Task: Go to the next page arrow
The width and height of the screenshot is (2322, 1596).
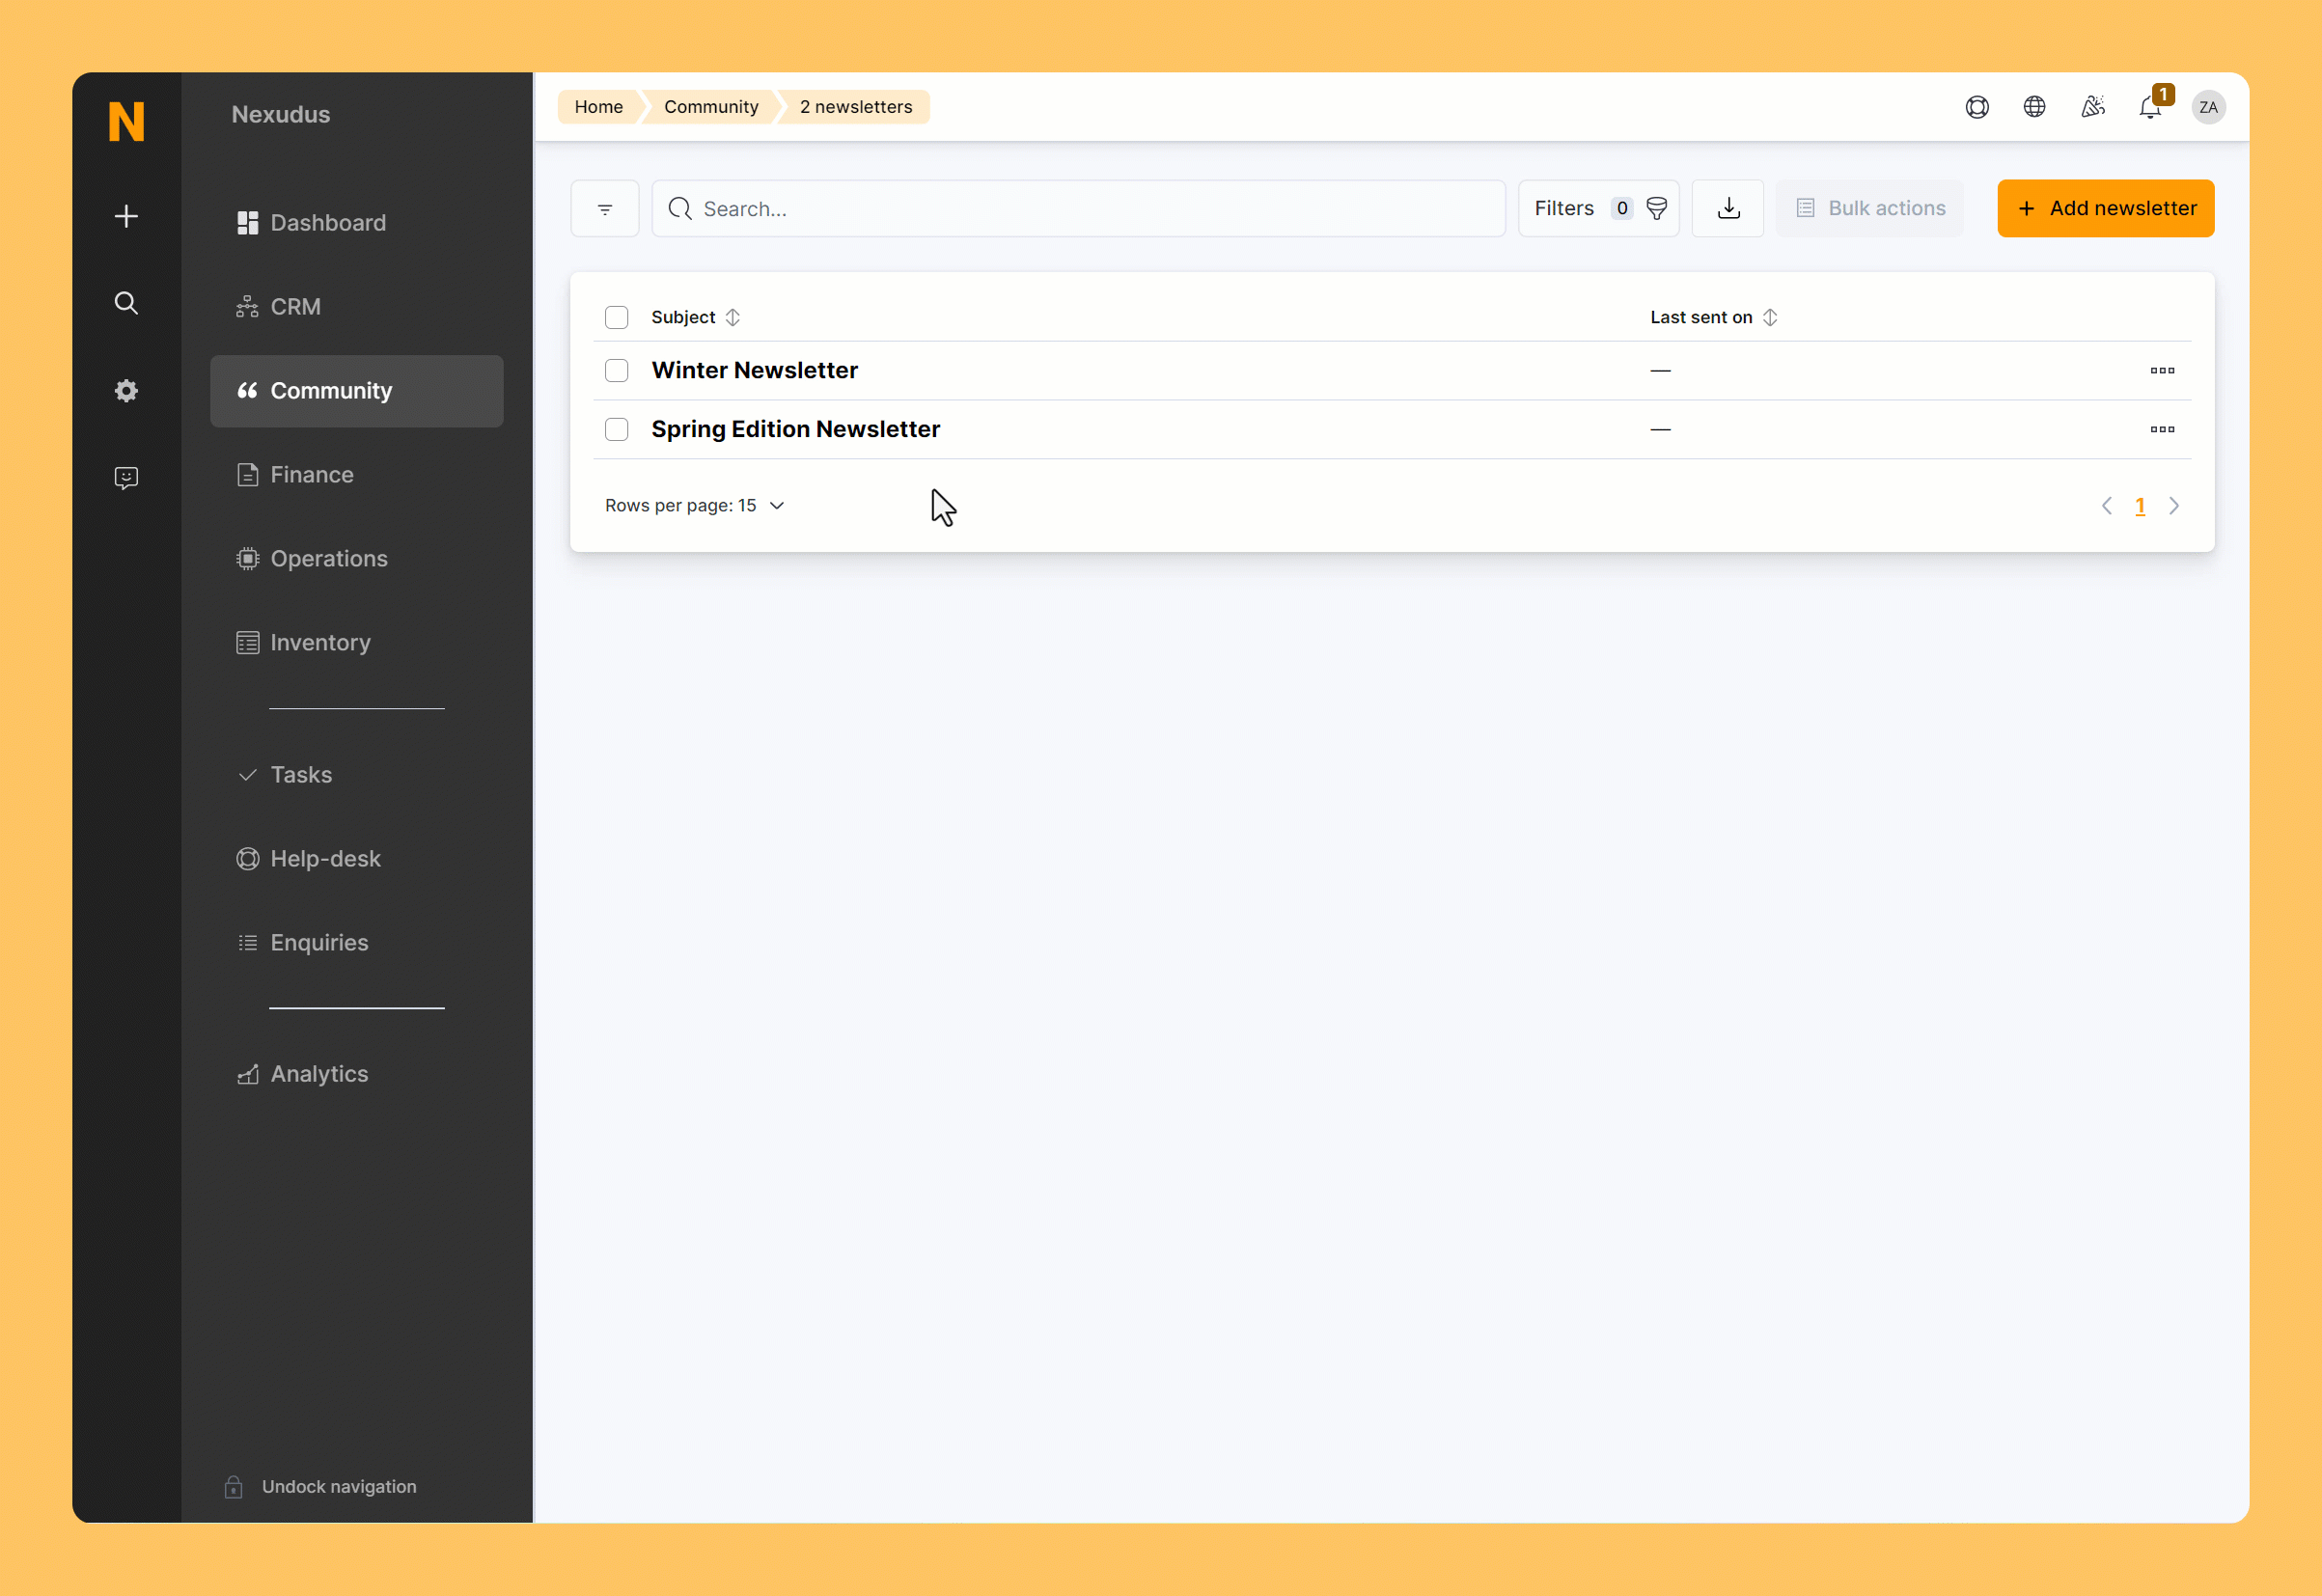Action: (x=2173, y=506)
